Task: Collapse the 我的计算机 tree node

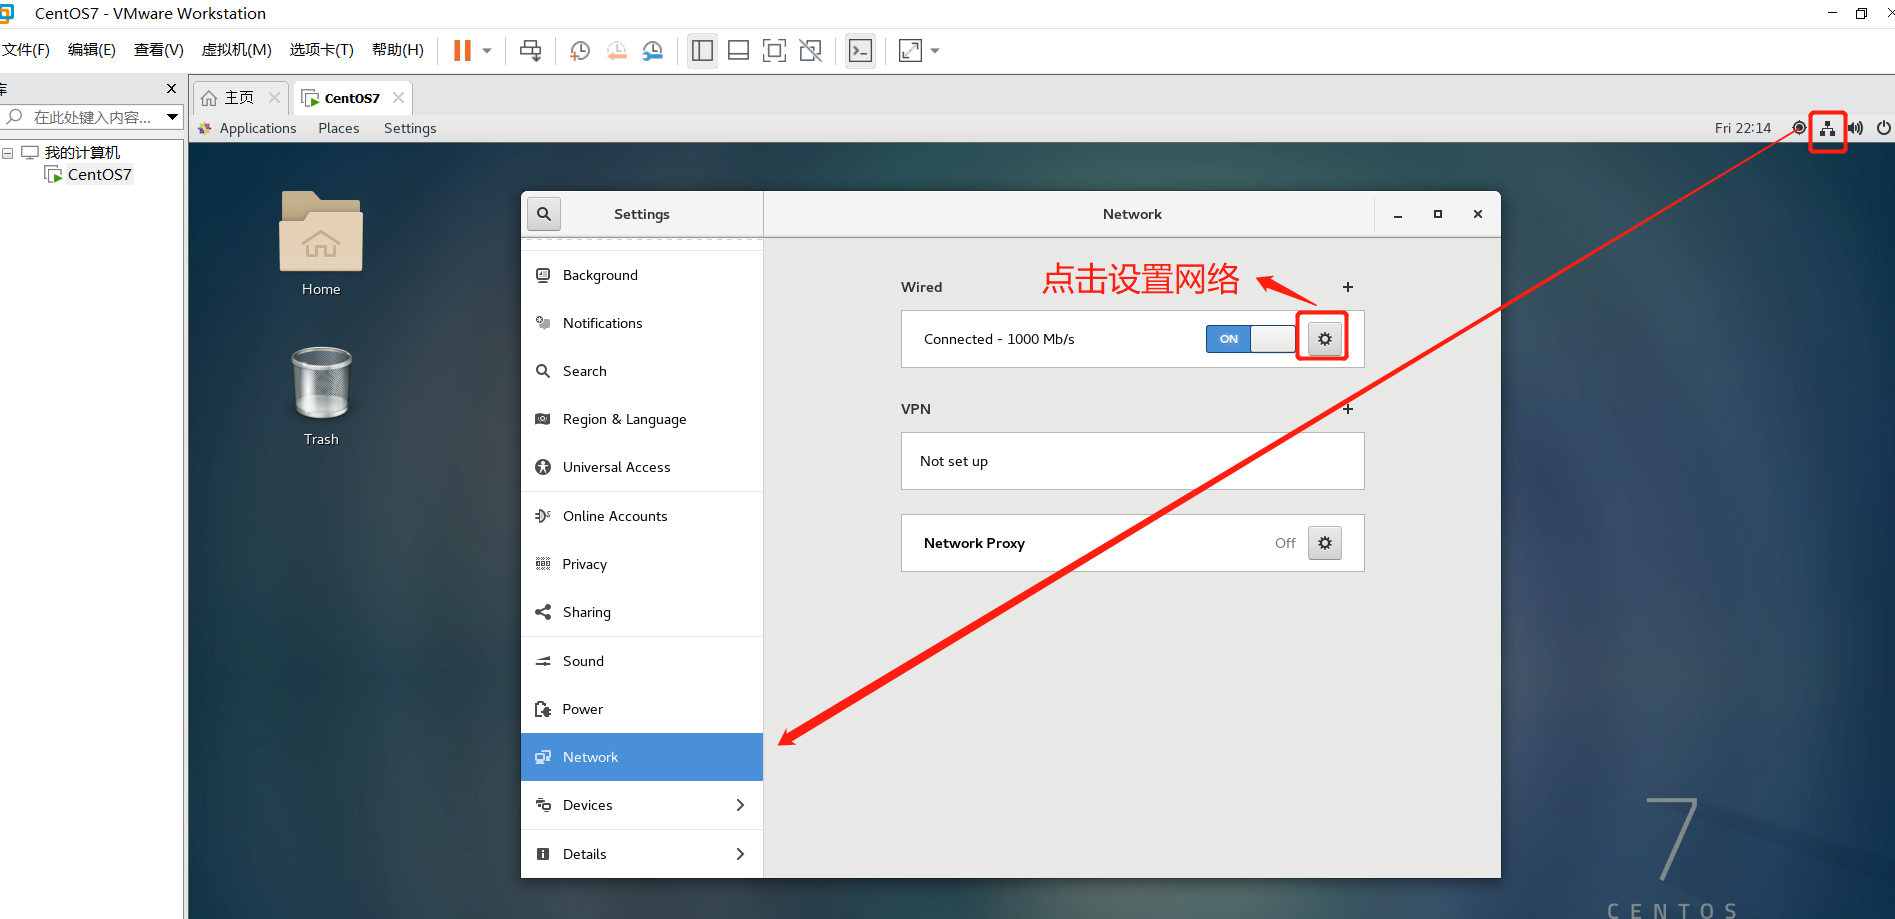Action: click(x=8, y=153)
